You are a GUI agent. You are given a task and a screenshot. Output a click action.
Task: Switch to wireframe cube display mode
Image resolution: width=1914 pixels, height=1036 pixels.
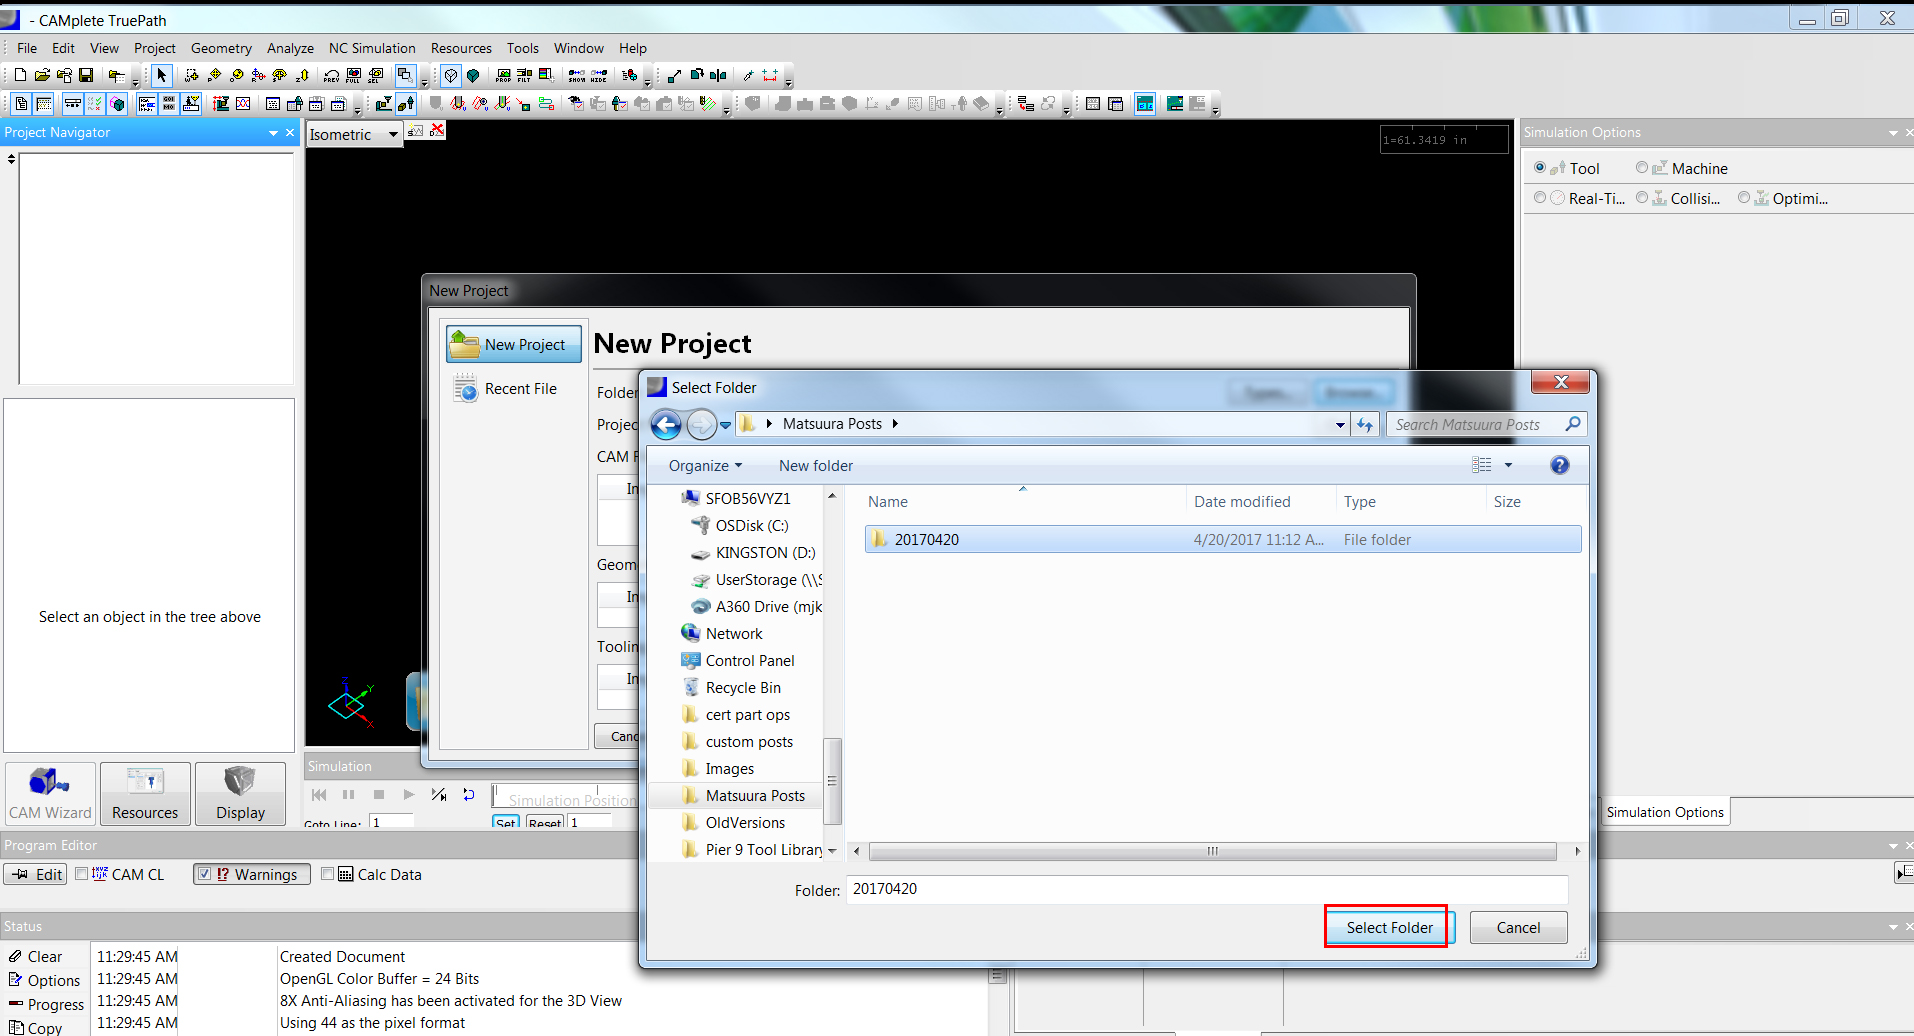[x=451, y=75]
